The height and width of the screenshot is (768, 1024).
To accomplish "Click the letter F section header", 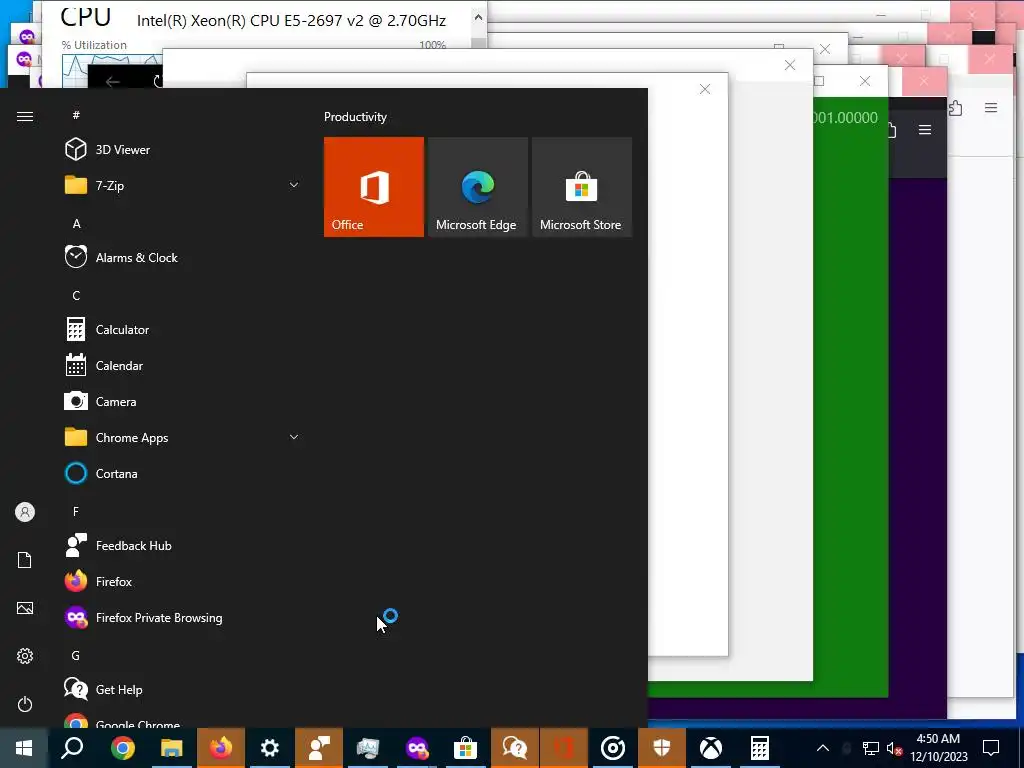I will (76, 511).
